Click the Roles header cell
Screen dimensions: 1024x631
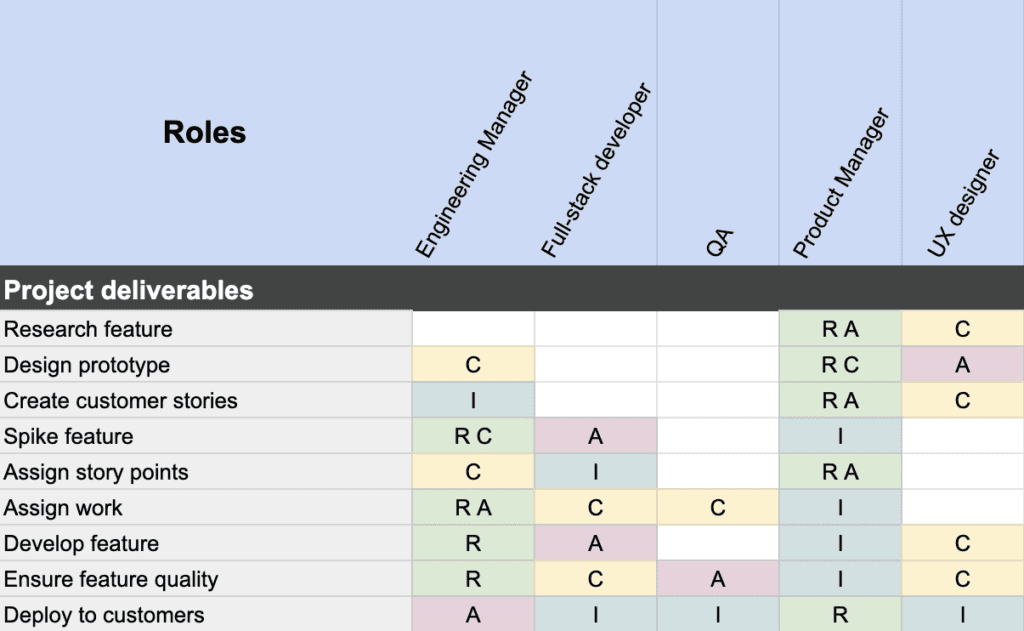click(x=204, y=132)
